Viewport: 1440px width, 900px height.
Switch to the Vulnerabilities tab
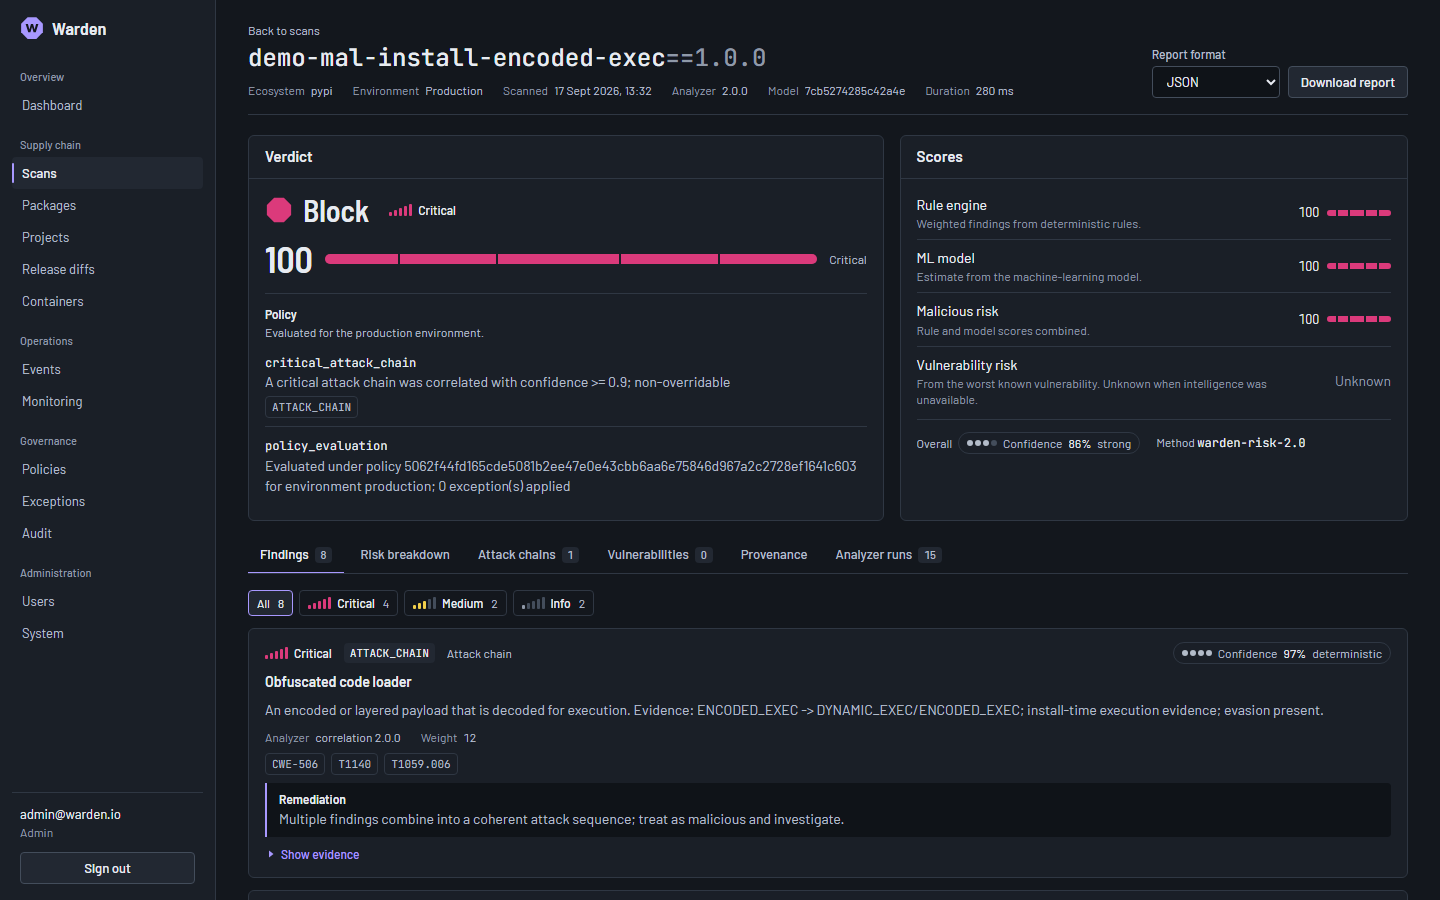pos(660,555)
